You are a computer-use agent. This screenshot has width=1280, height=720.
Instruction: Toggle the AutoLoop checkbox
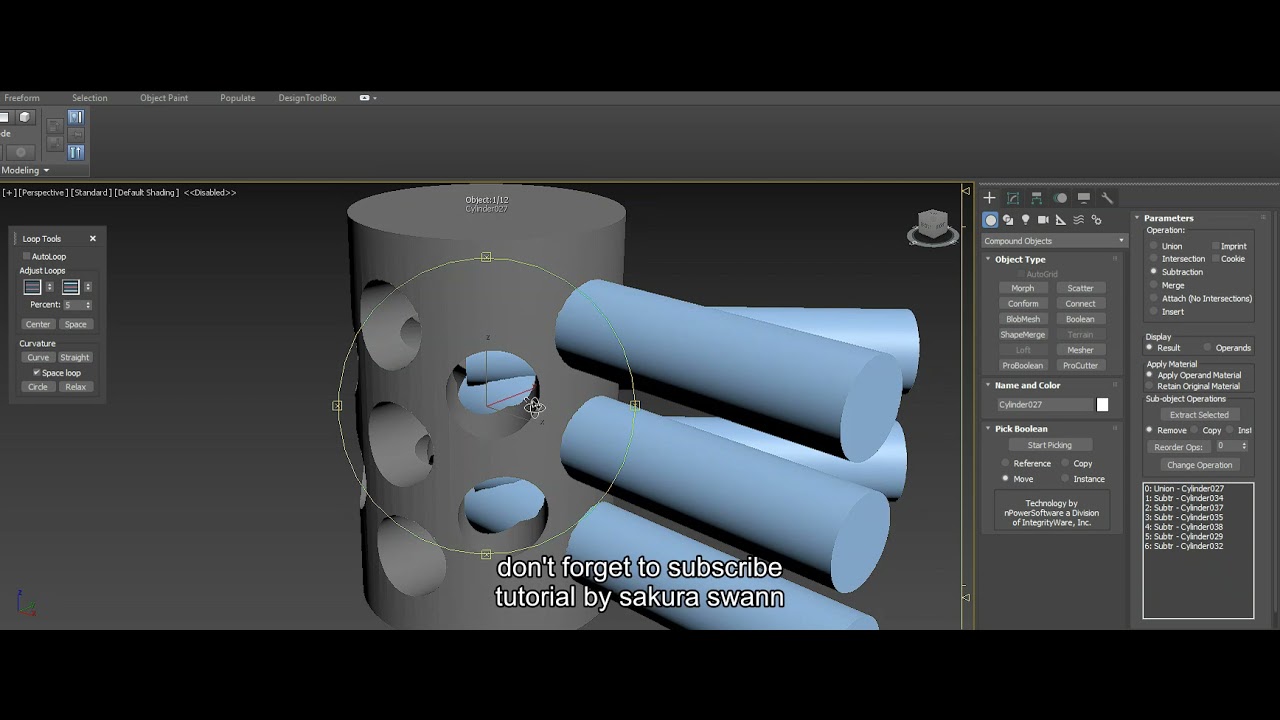click(x=27, y=257)
